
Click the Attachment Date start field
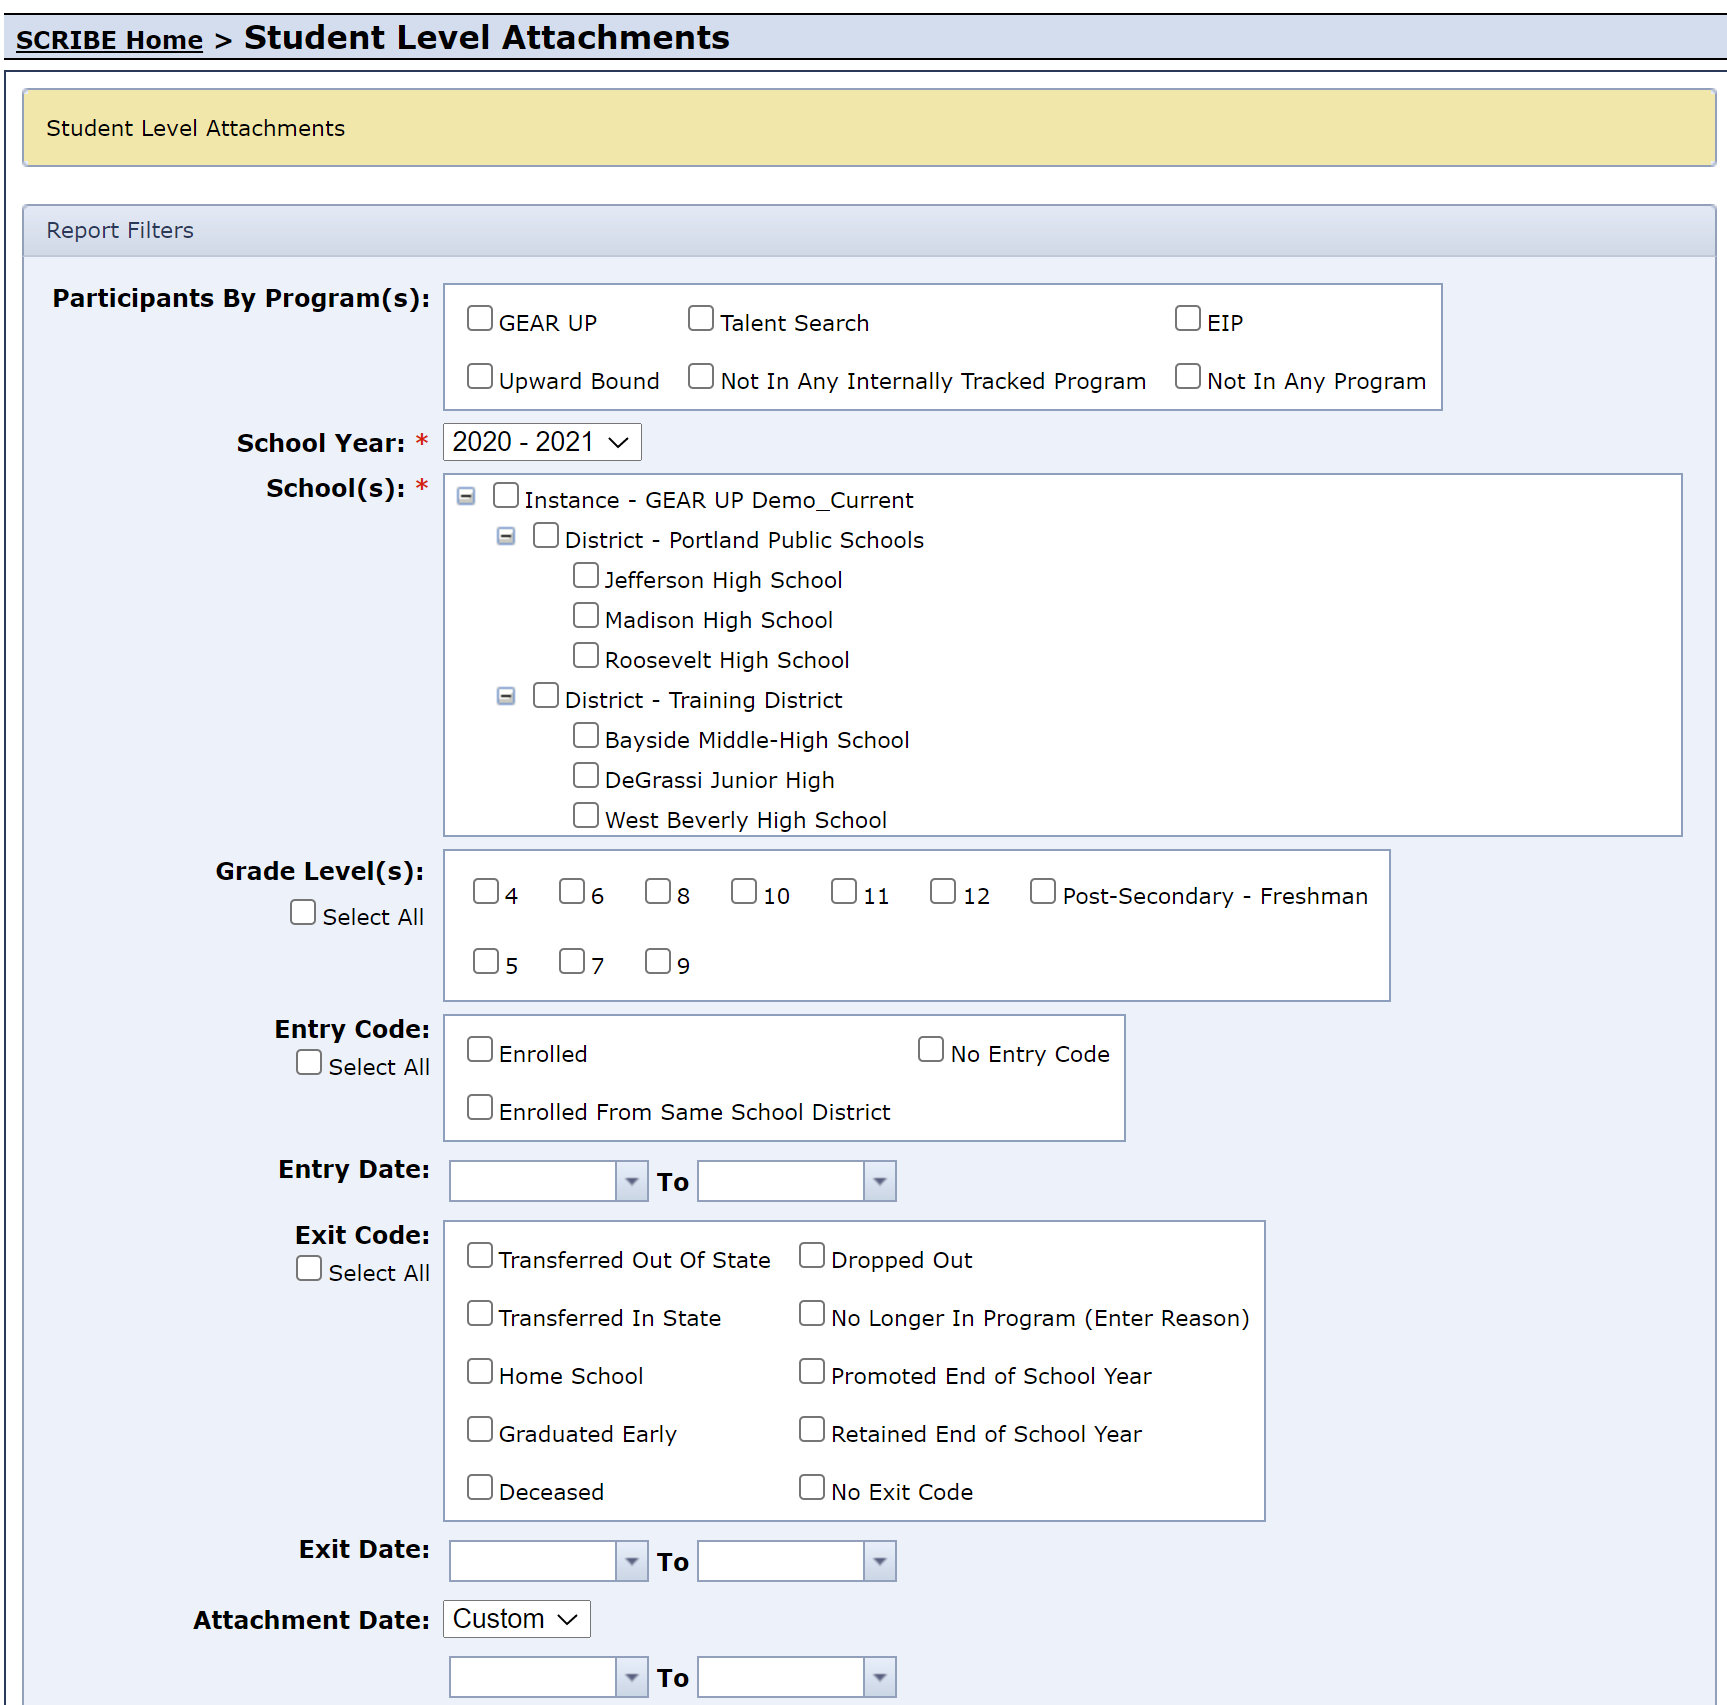tap(533, 1677)
